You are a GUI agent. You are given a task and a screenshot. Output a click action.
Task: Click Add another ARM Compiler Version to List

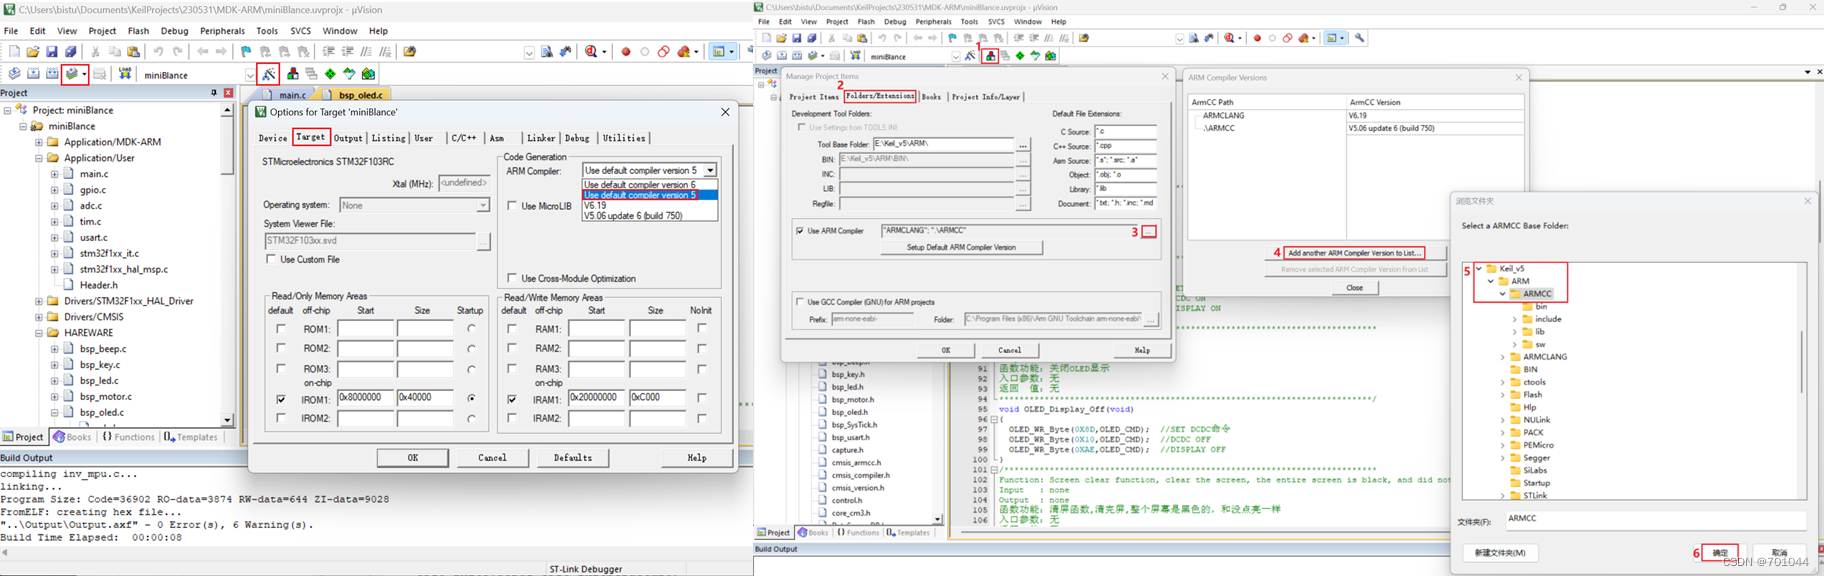pyautogui.click(x=1354, y=253)
